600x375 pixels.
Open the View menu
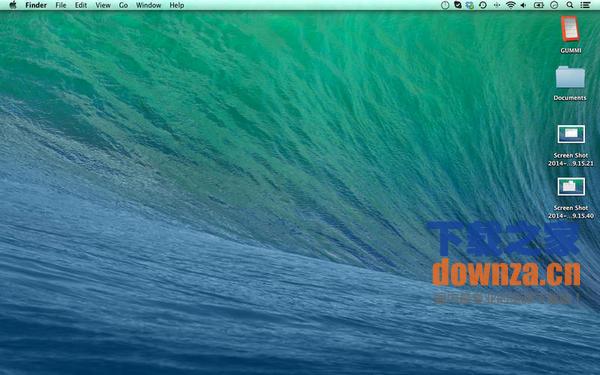(x=103, y=5)
